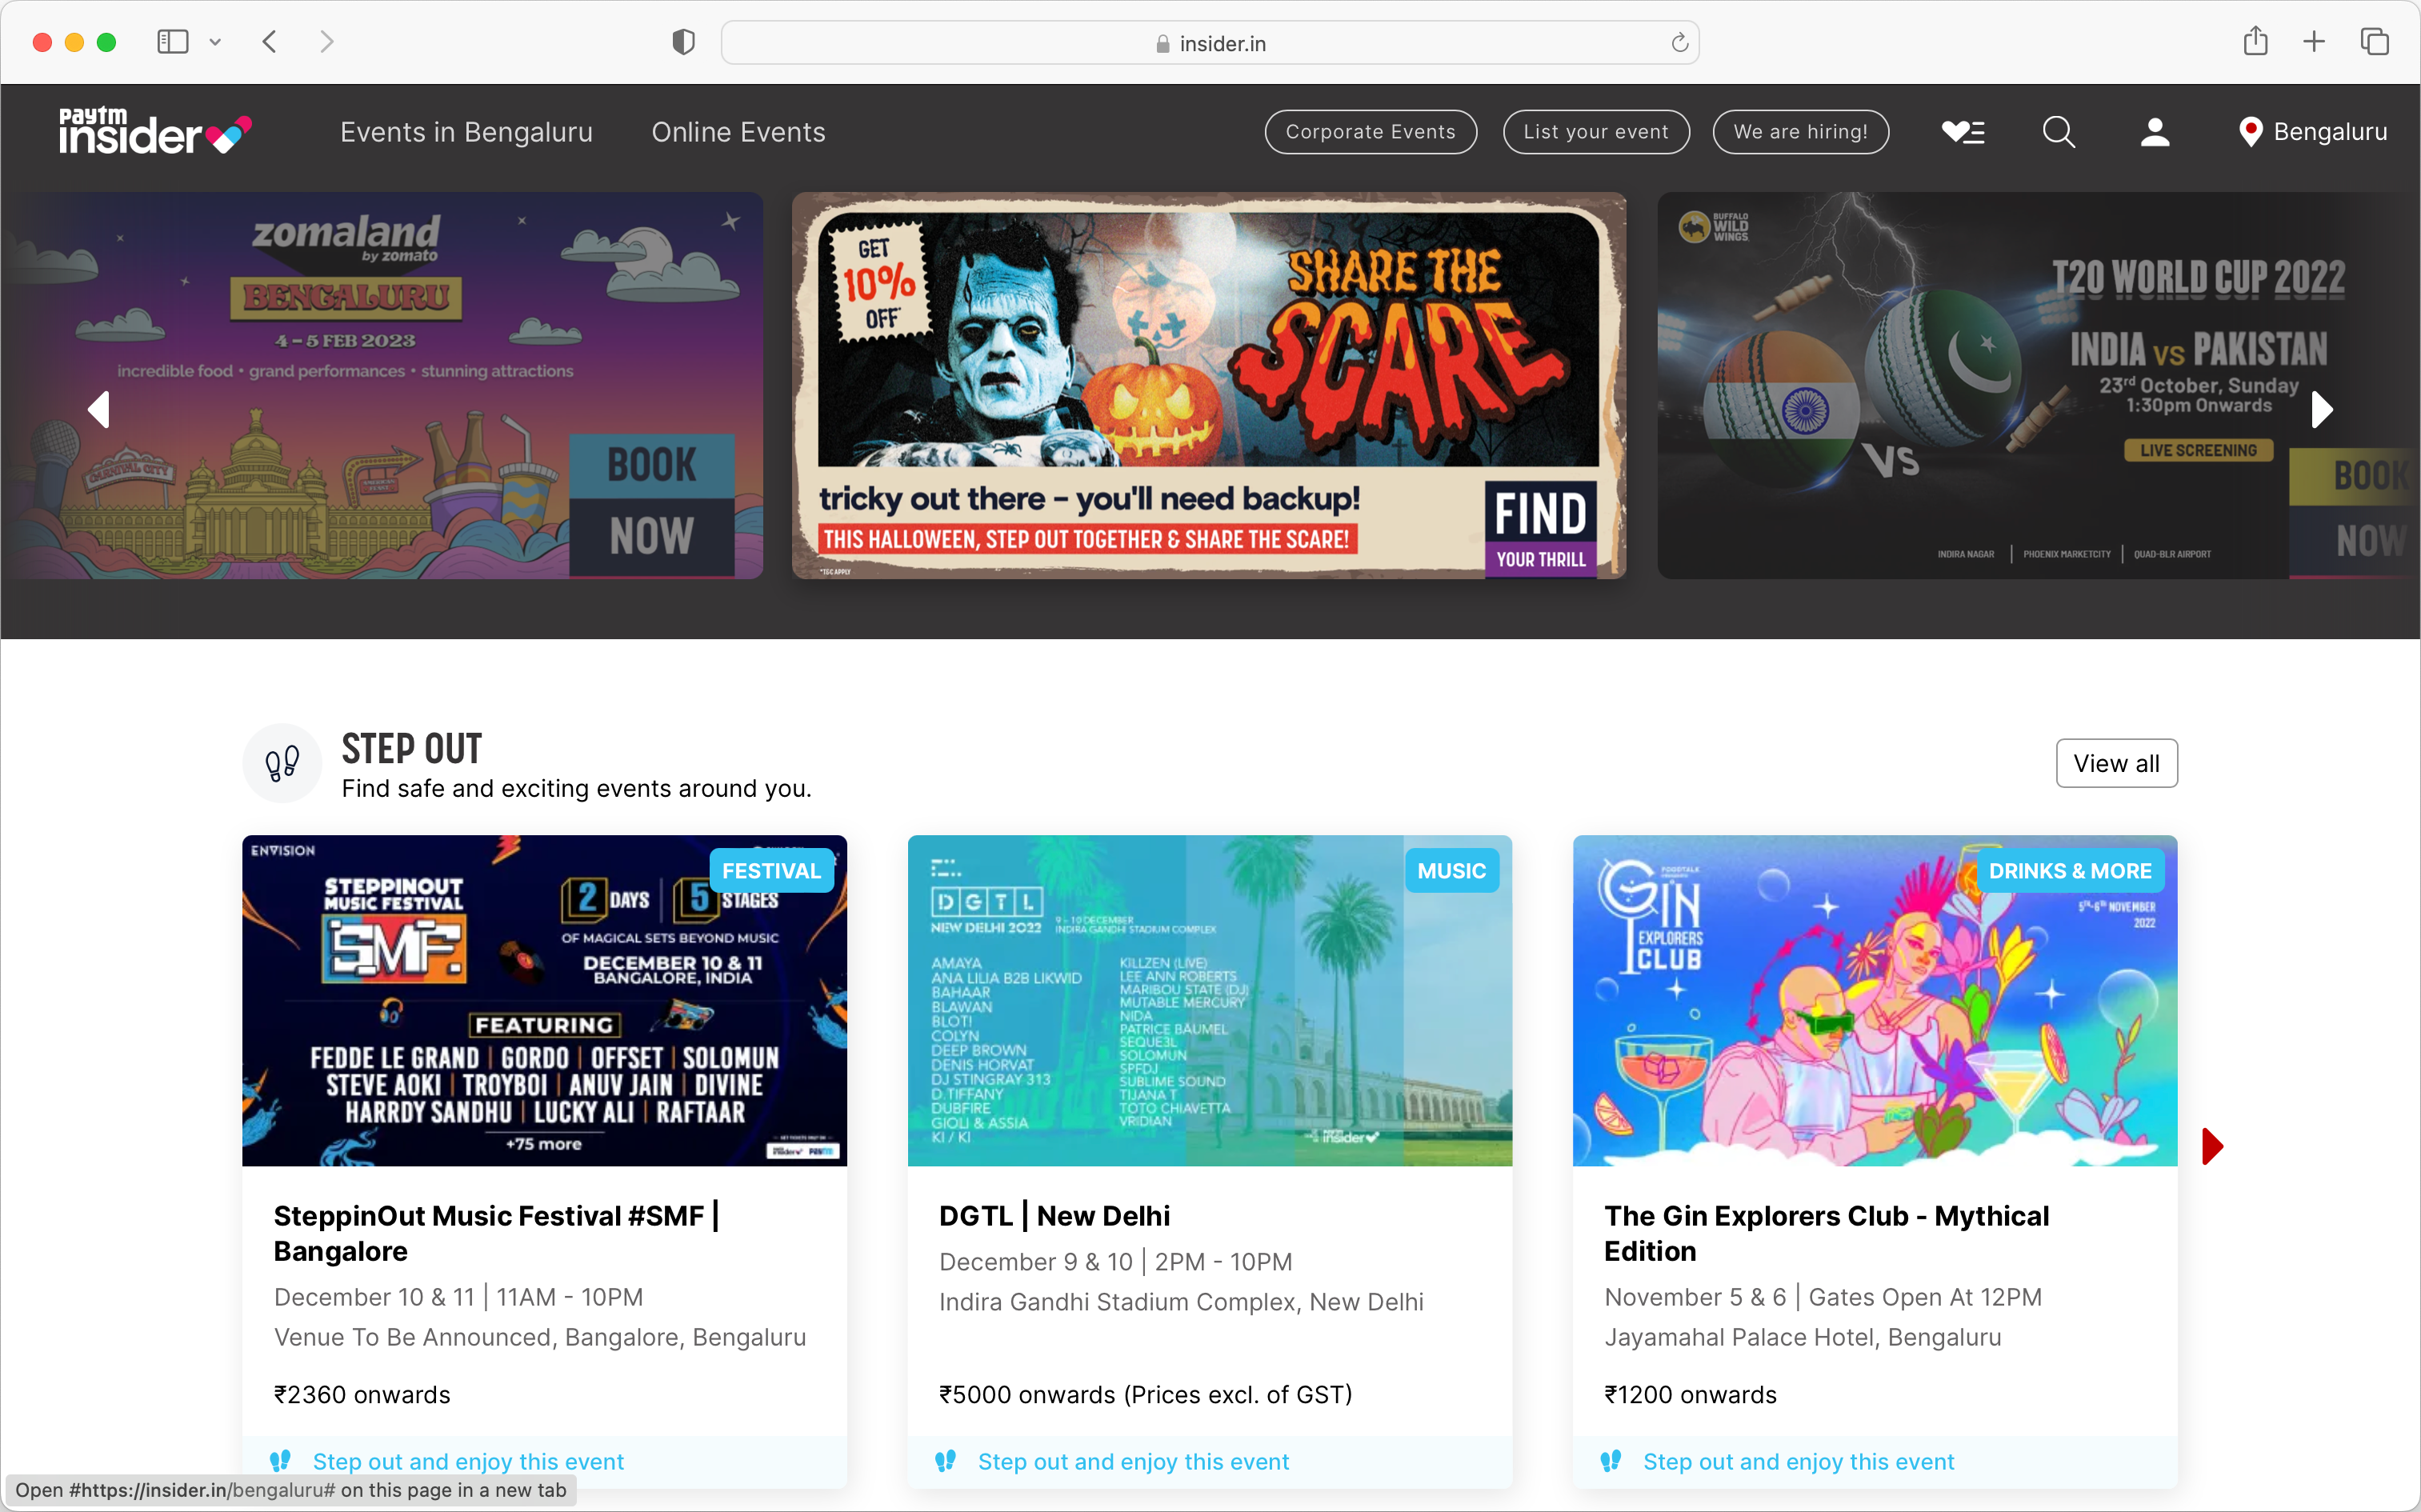Expand the sidebar options chevron
The height and width of the screenshot is (1512, 2421).
(x=216, y=41)
